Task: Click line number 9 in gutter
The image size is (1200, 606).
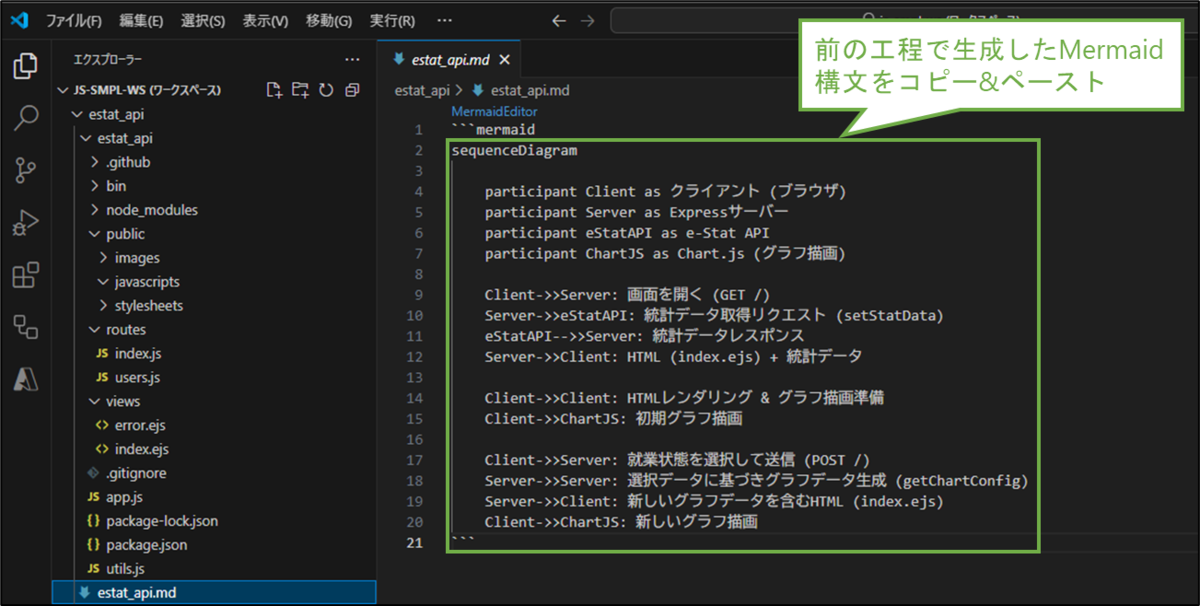Action: tap(417, 296)
